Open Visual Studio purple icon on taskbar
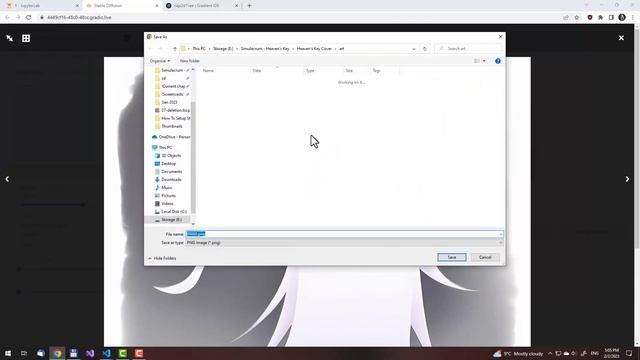Image resolution: width=640 pixels, height=360 pixels. [90, 353]
